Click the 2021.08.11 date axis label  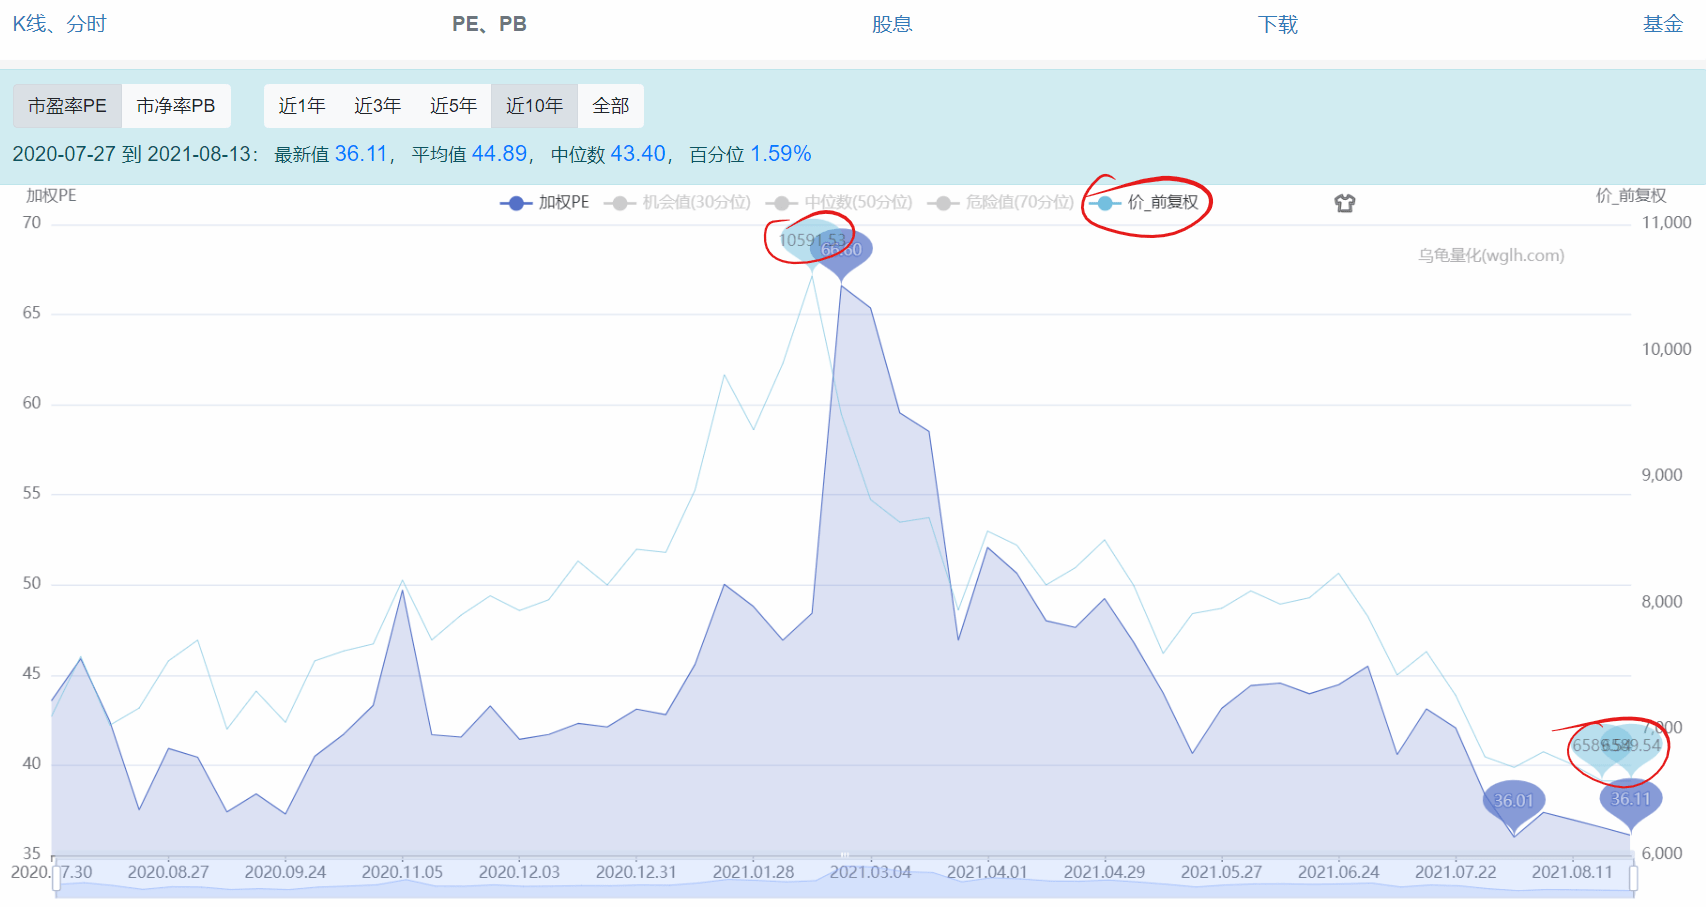1573,873
